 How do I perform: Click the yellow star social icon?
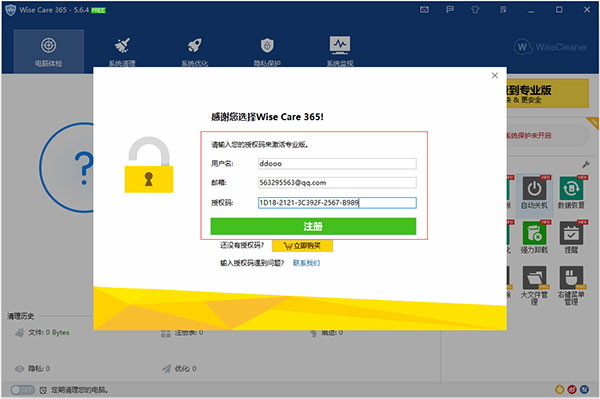pyautogui.click(x=559, y=389)
